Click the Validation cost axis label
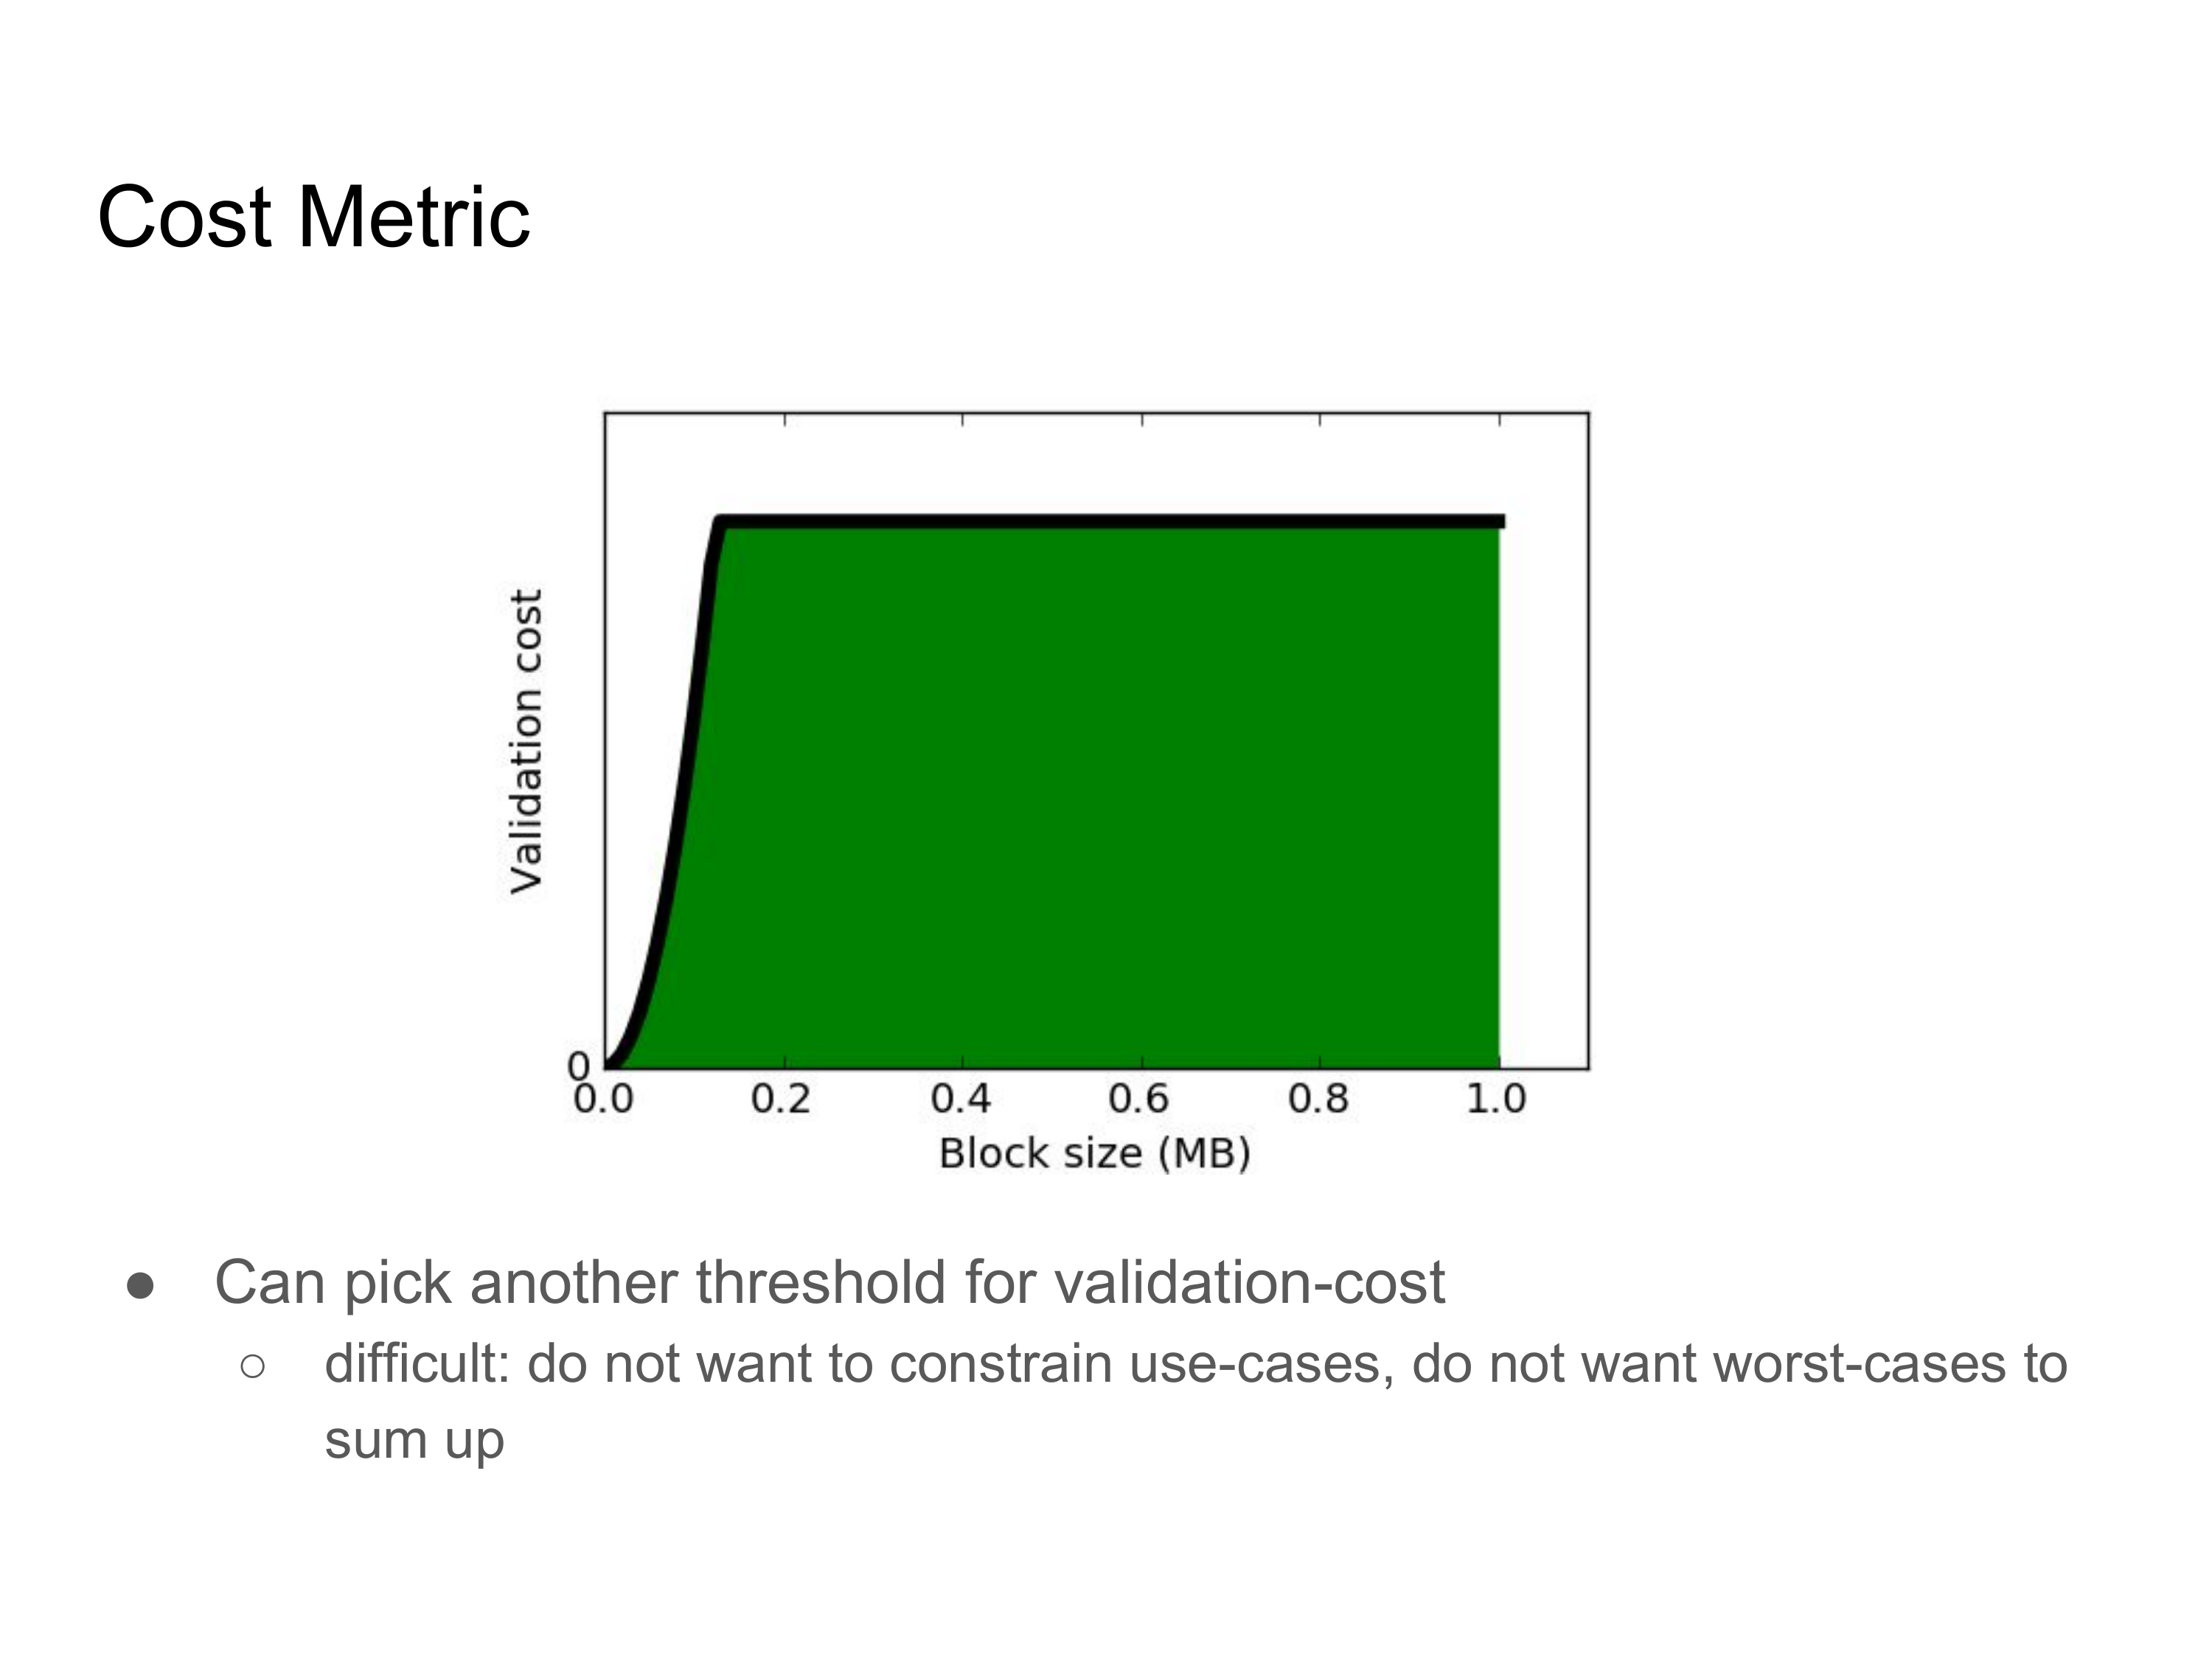 click(526, 741)
